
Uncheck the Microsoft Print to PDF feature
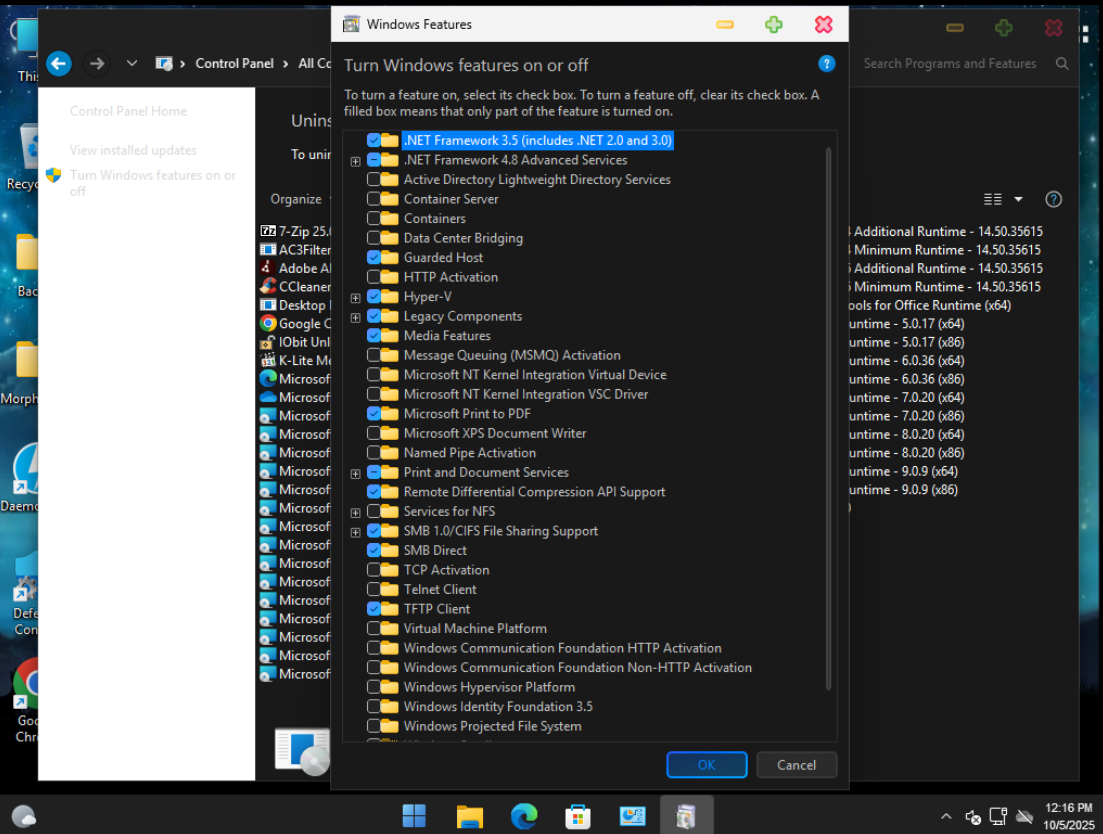click(x=374, y=414)
